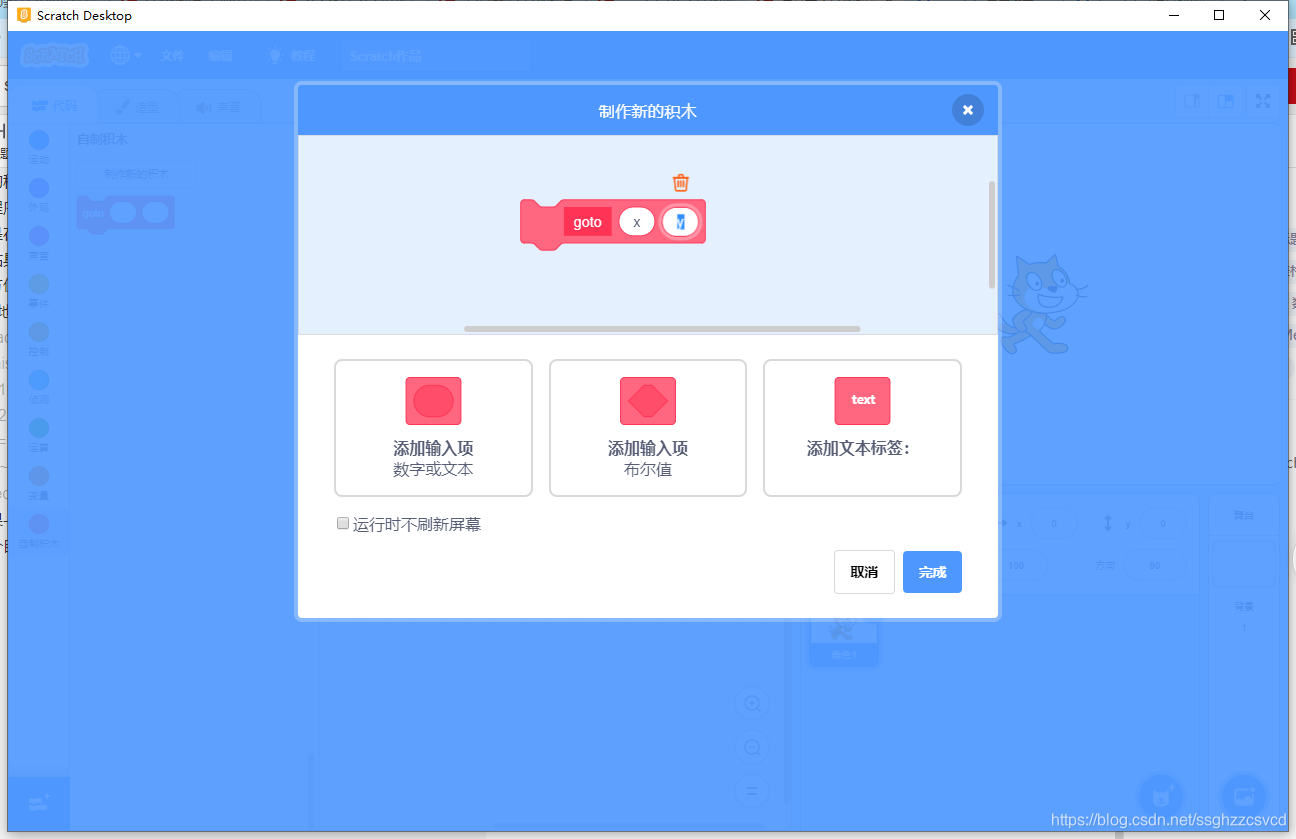Click the horizontal scrollbar in block preview
This screenshot has width=1296, height=839.
coord(662,328)
